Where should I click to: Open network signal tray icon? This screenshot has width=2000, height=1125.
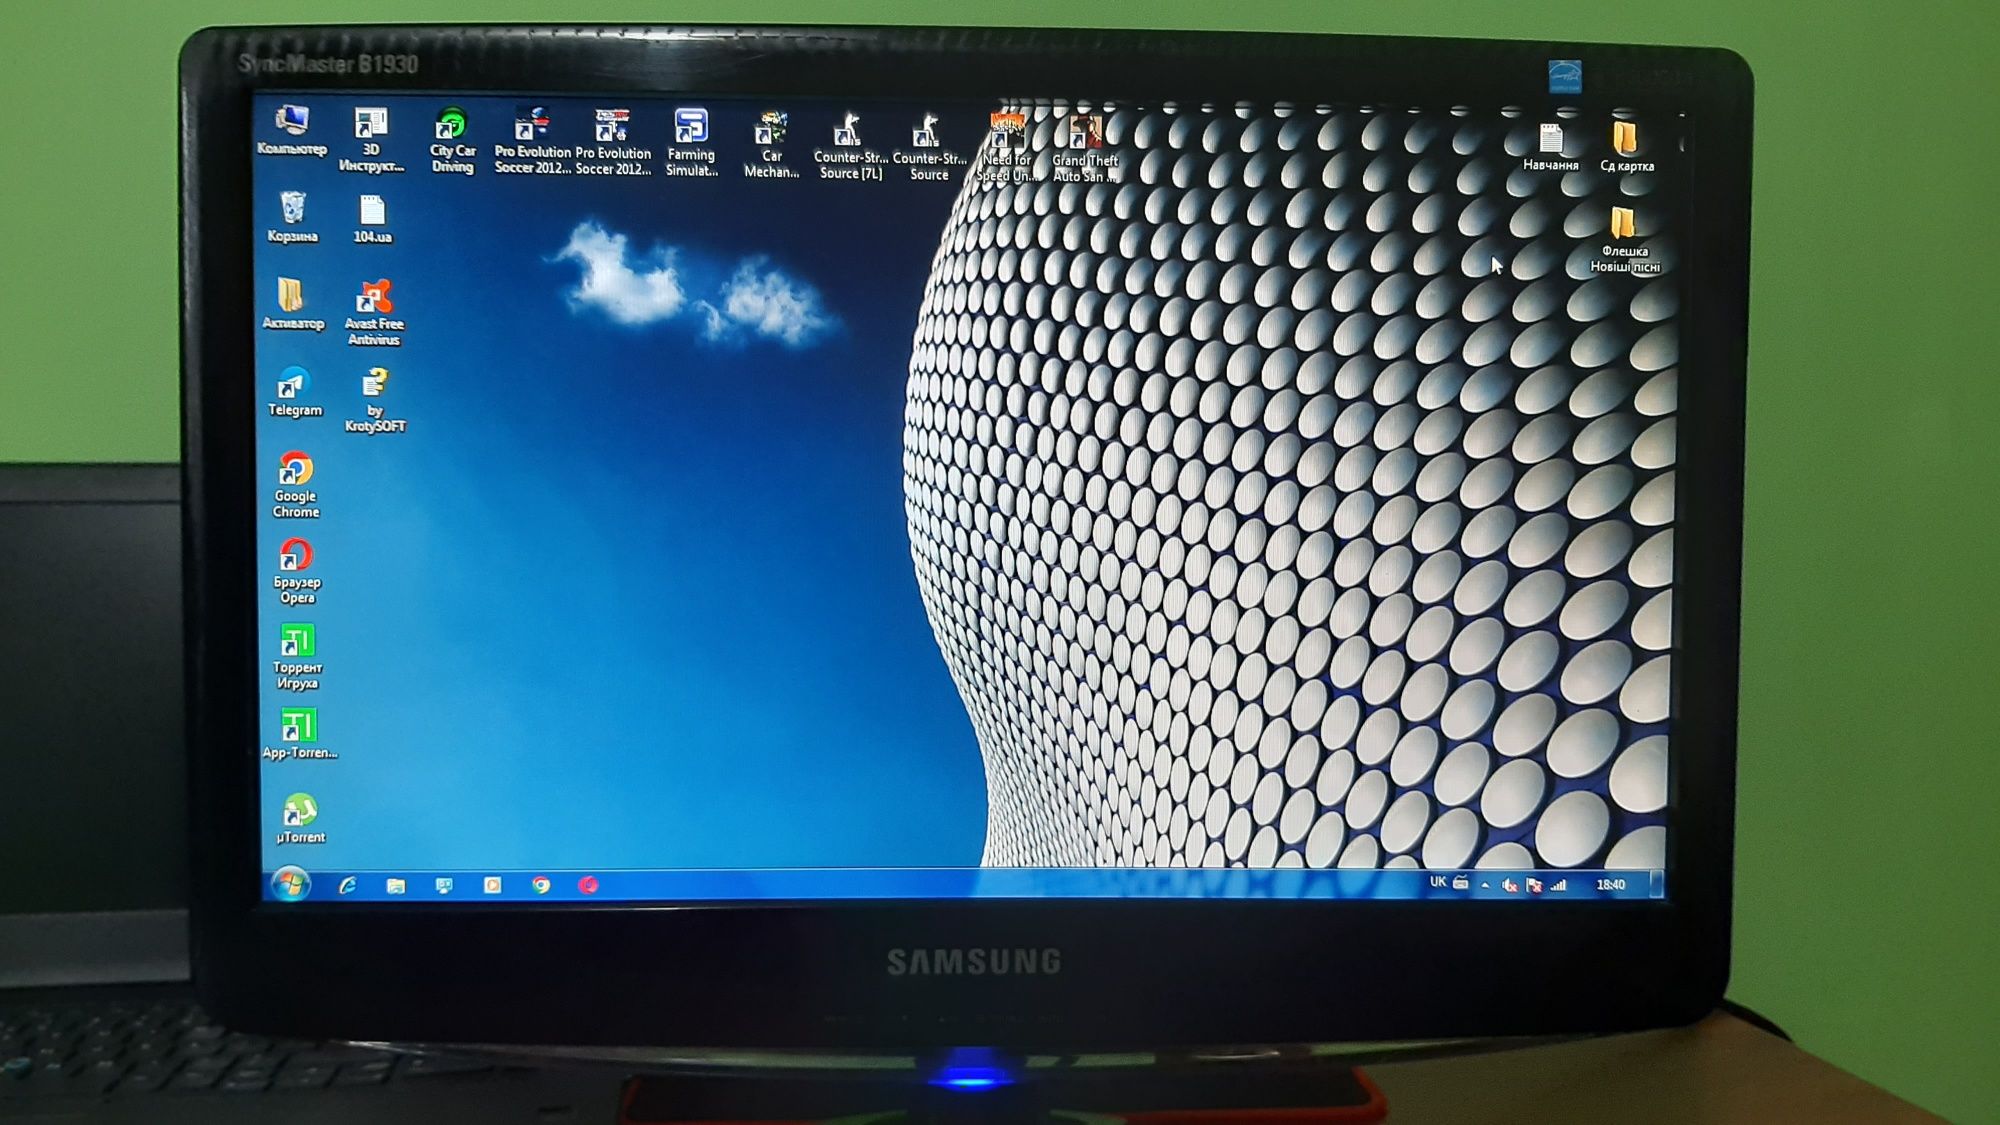pos(1558,885)
